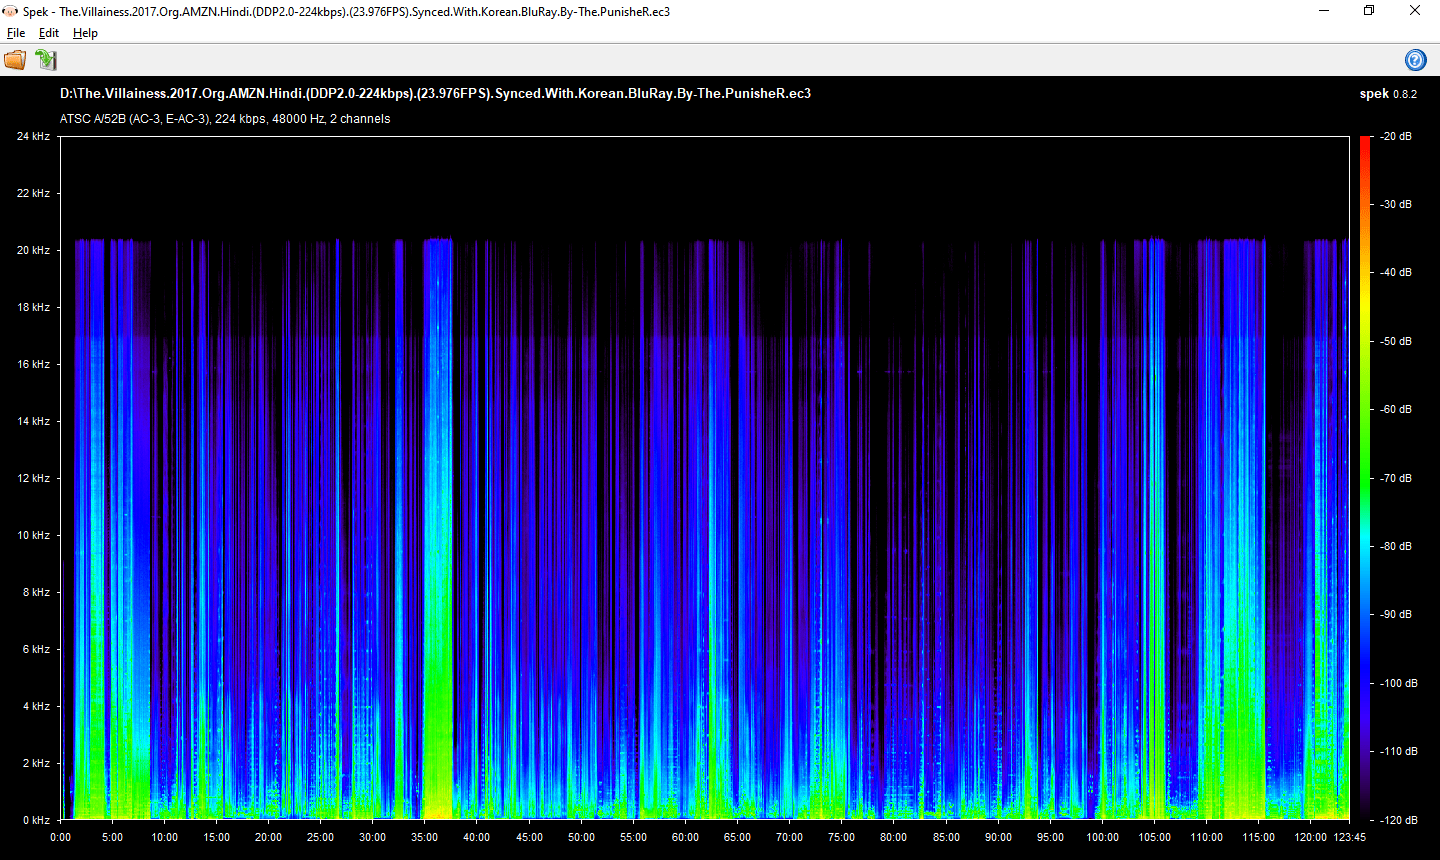Screen dimensions: 1440x860
Task: Close the Spek window
Action: pos(1415,11)
